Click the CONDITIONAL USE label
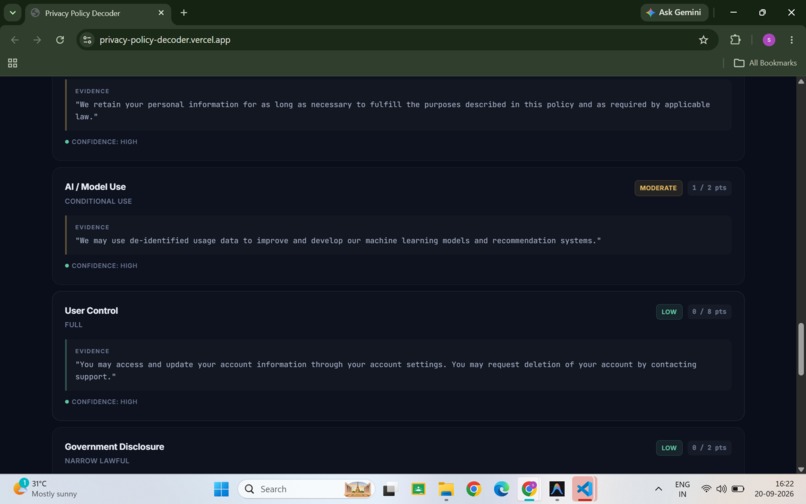 [98, 201]
